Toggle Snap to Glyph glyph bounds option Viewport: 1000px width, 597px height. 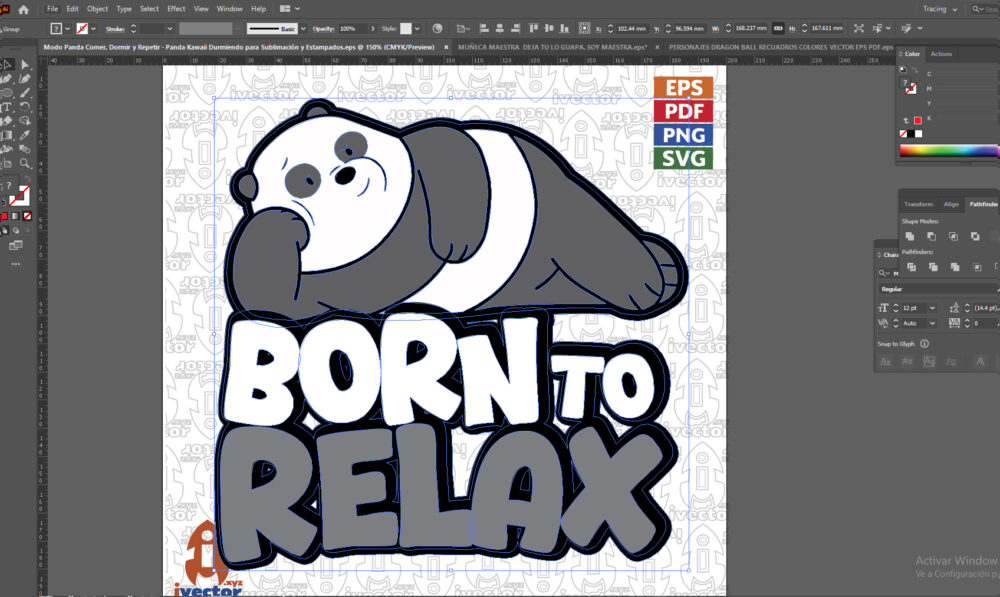(x=929, y=362)
